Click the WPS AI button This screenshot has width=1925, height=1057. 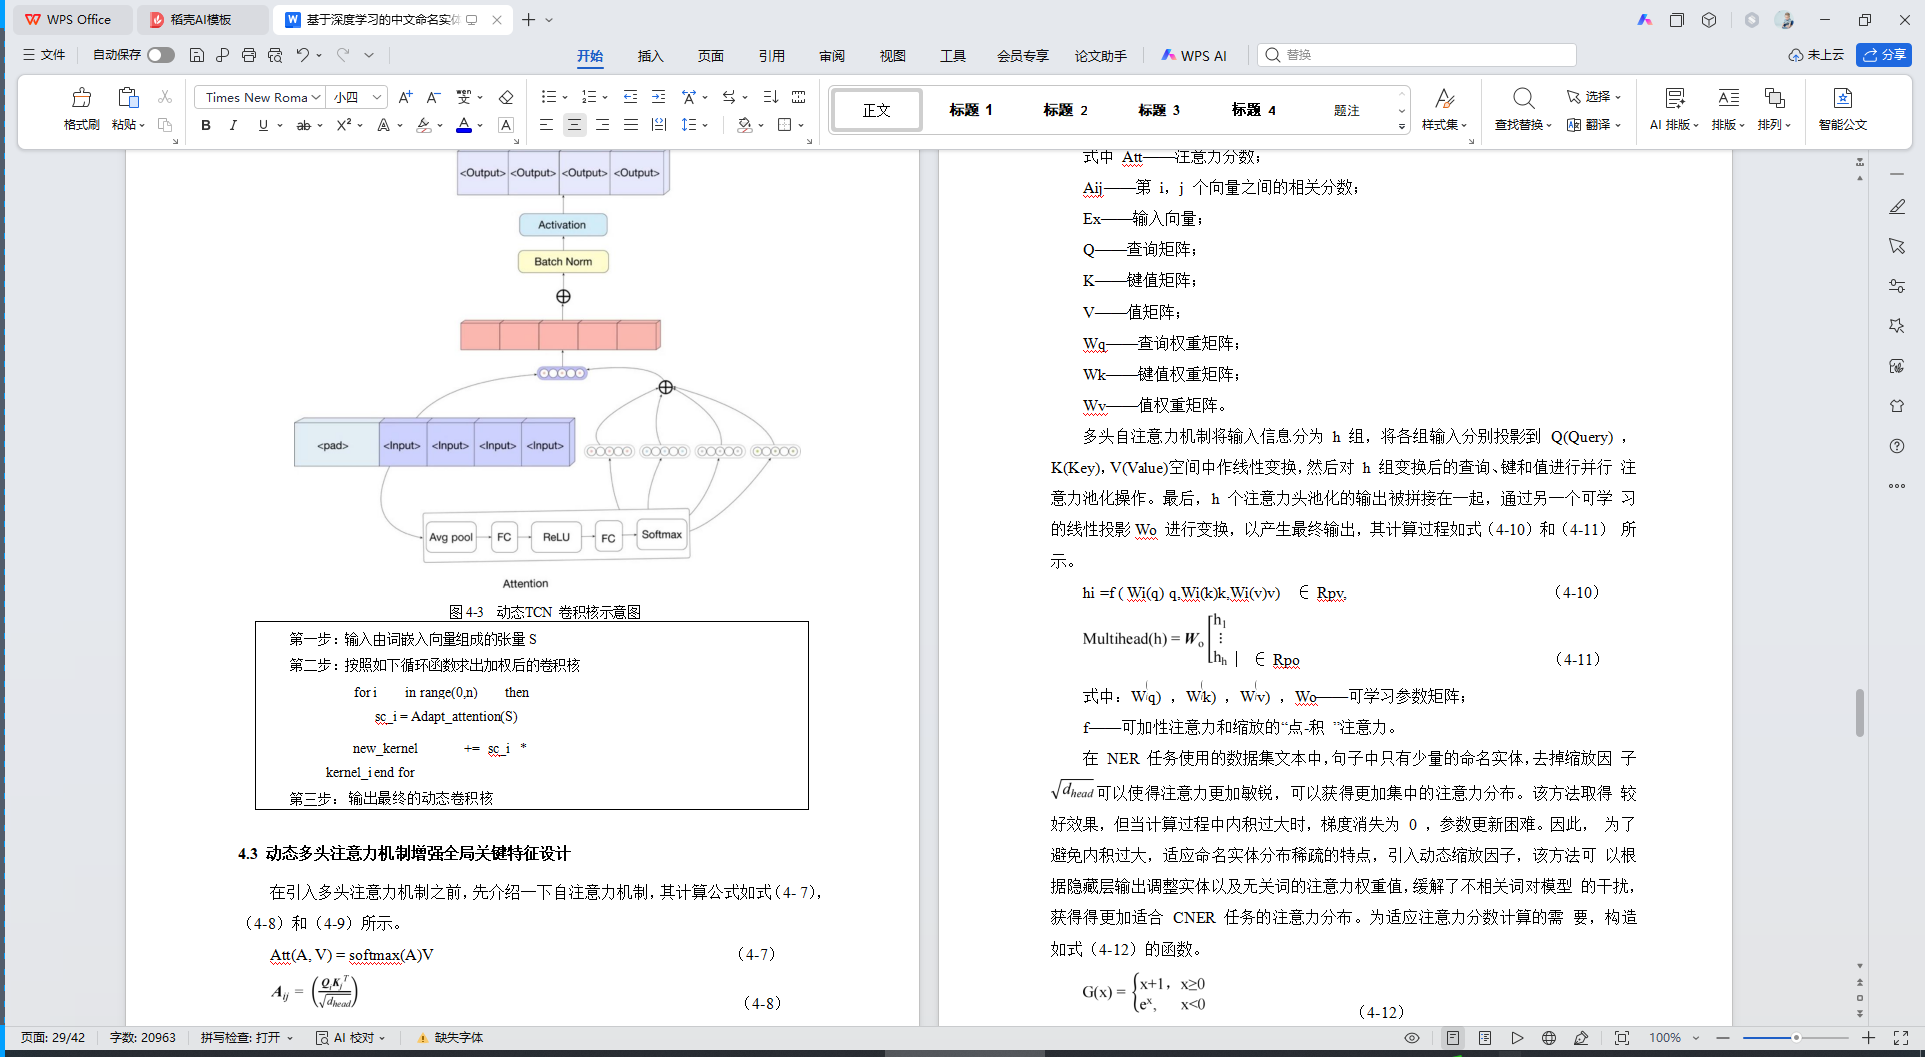1194,56
